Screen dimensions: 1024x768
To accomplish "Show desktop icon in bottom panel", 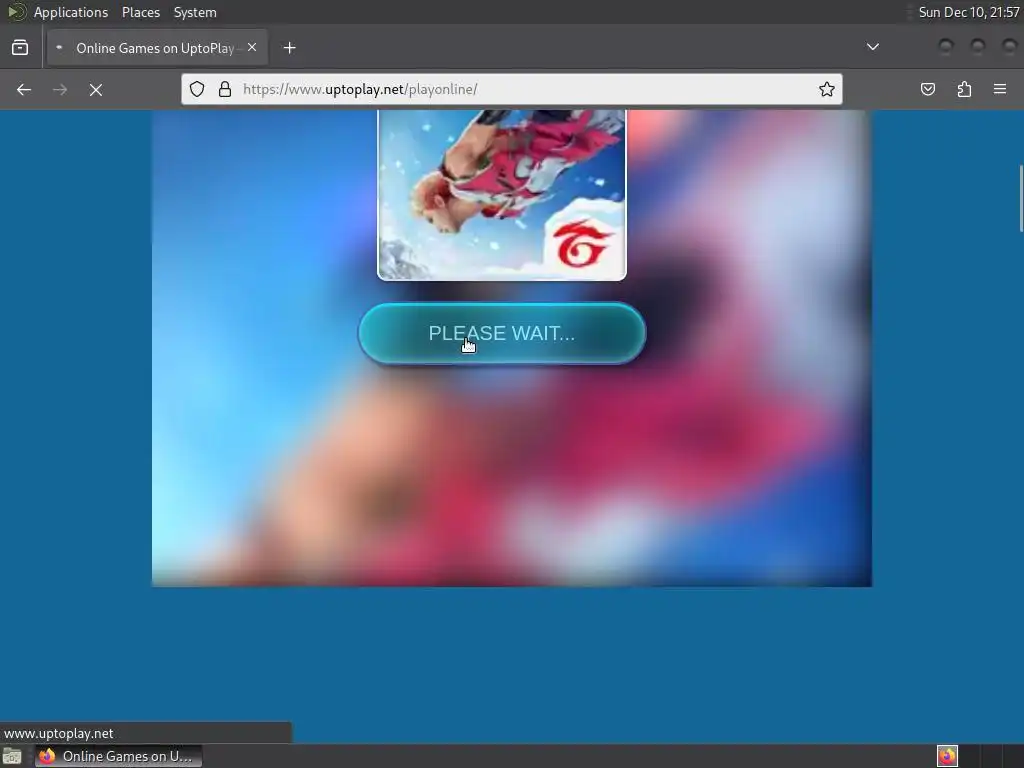I will point(12,756).
